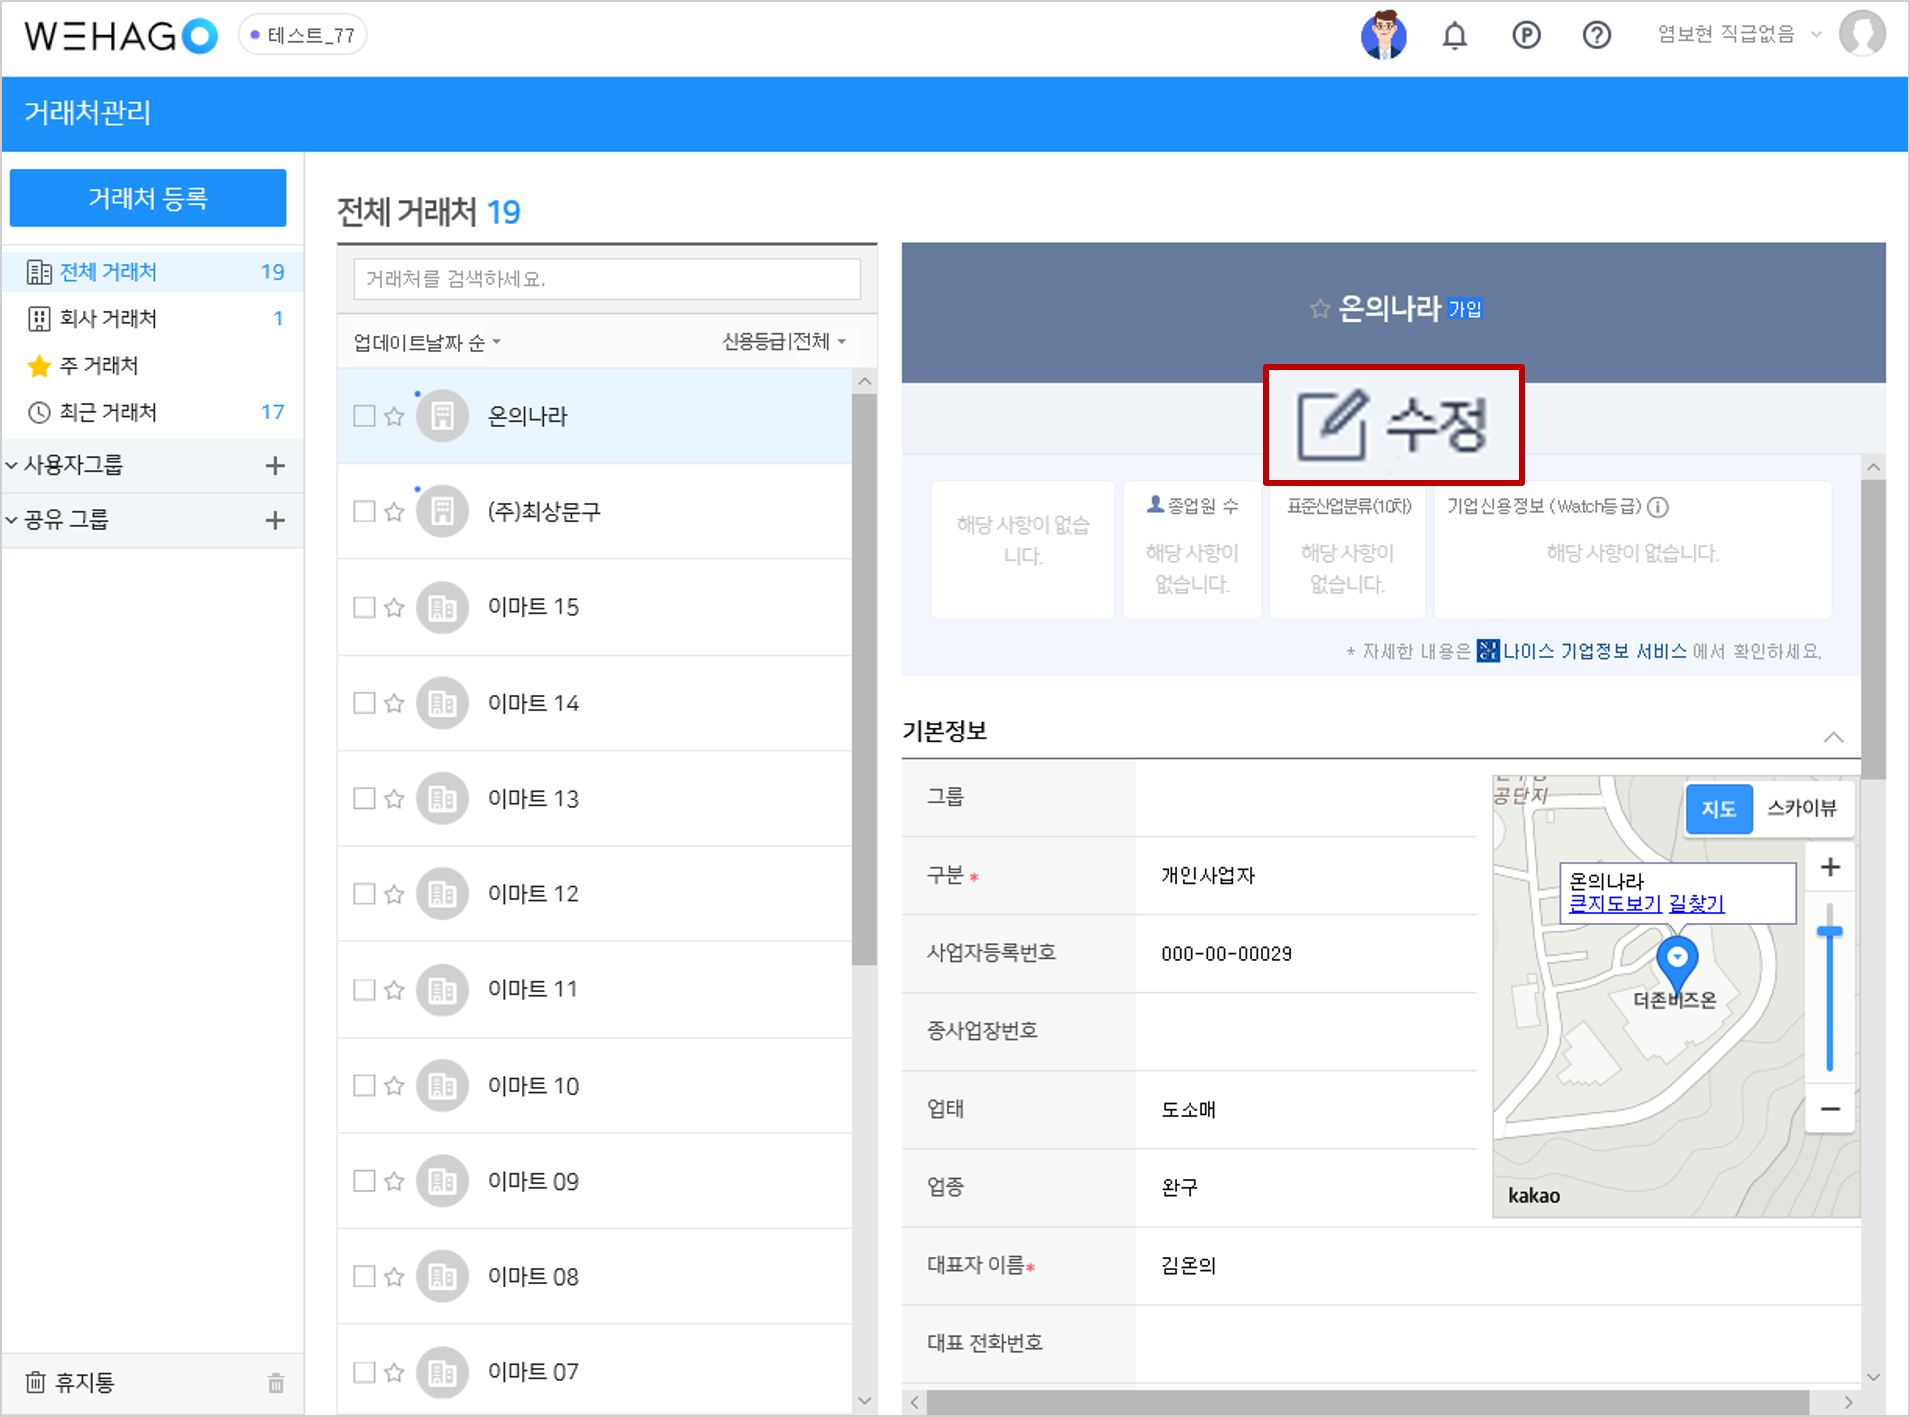Tick the checkbox for 이마트 15
The height and width of the screenshot is (1417, 1910).
[364, 607]
